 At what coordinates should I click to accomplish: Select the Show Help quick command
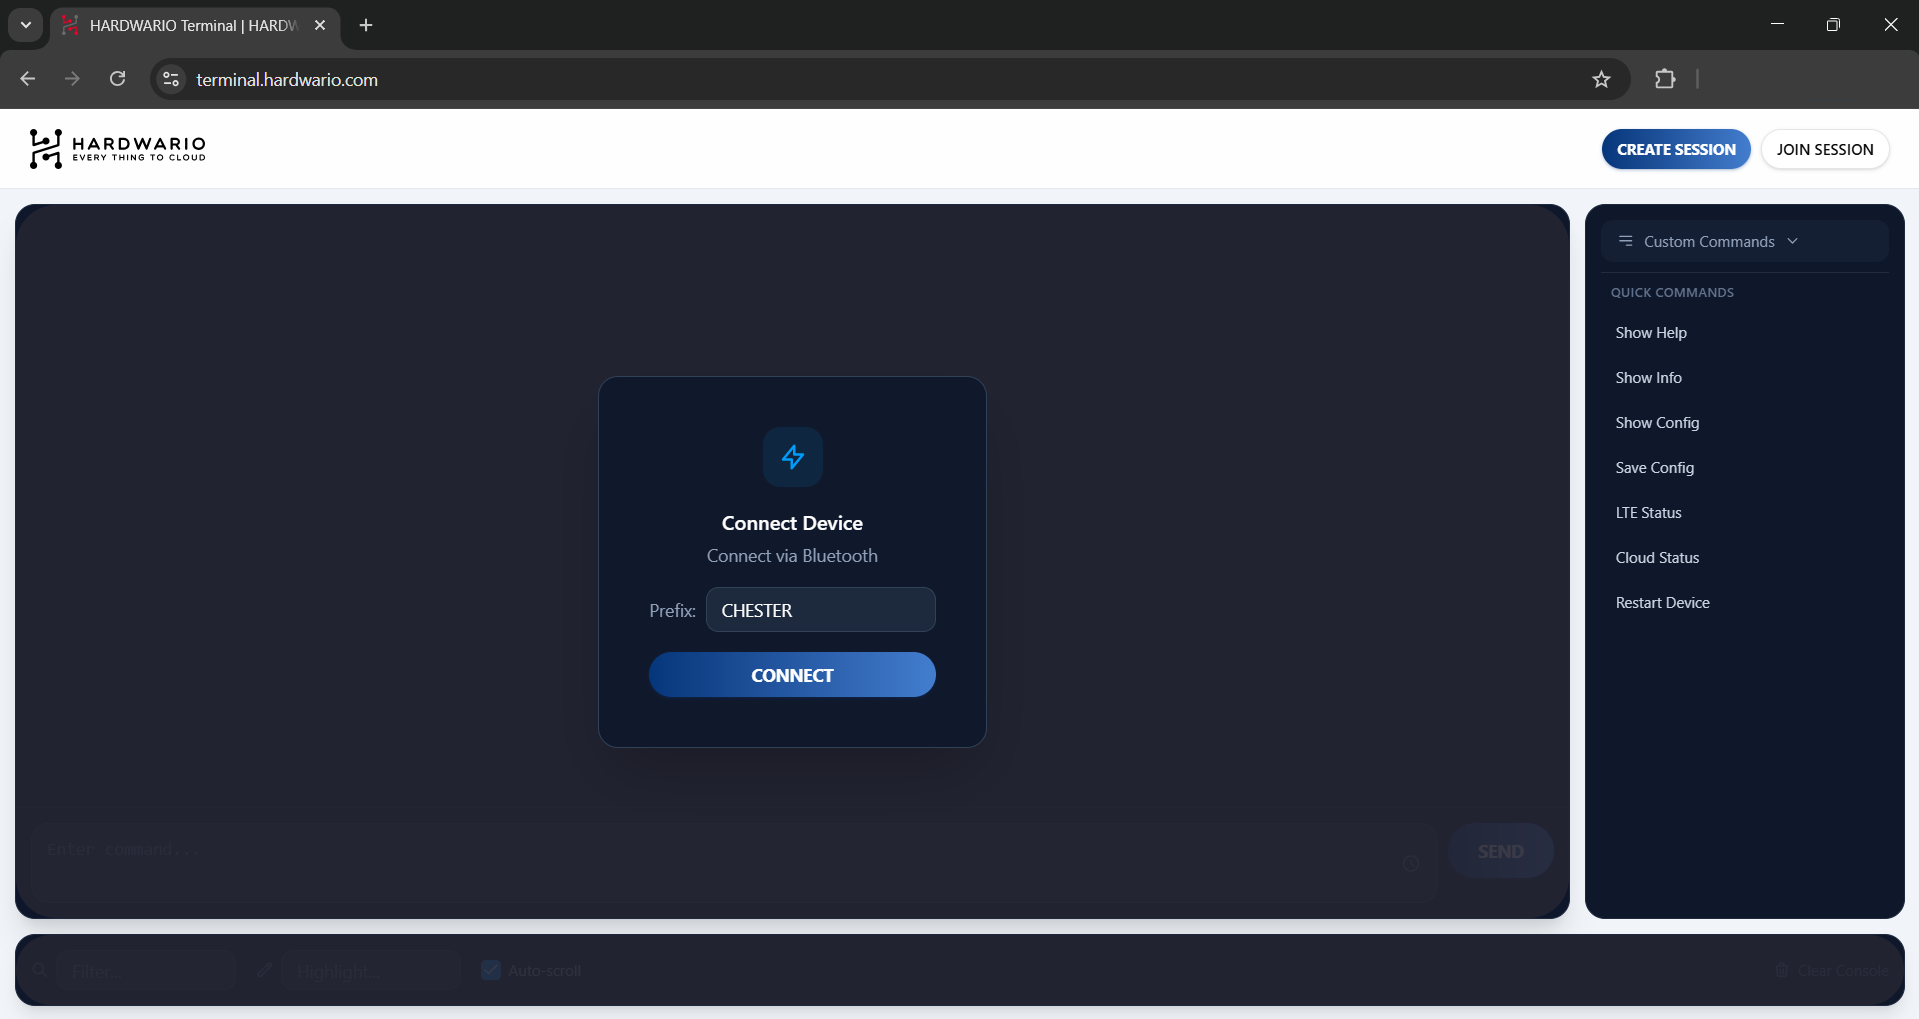coord(1650,333)
